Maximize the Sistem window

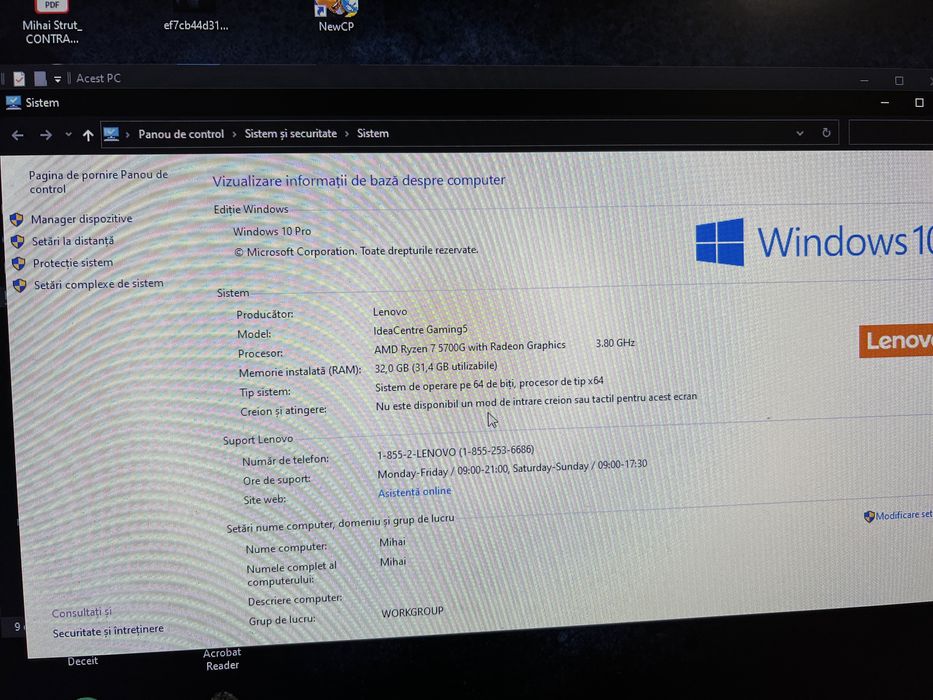tap(919, 103)
